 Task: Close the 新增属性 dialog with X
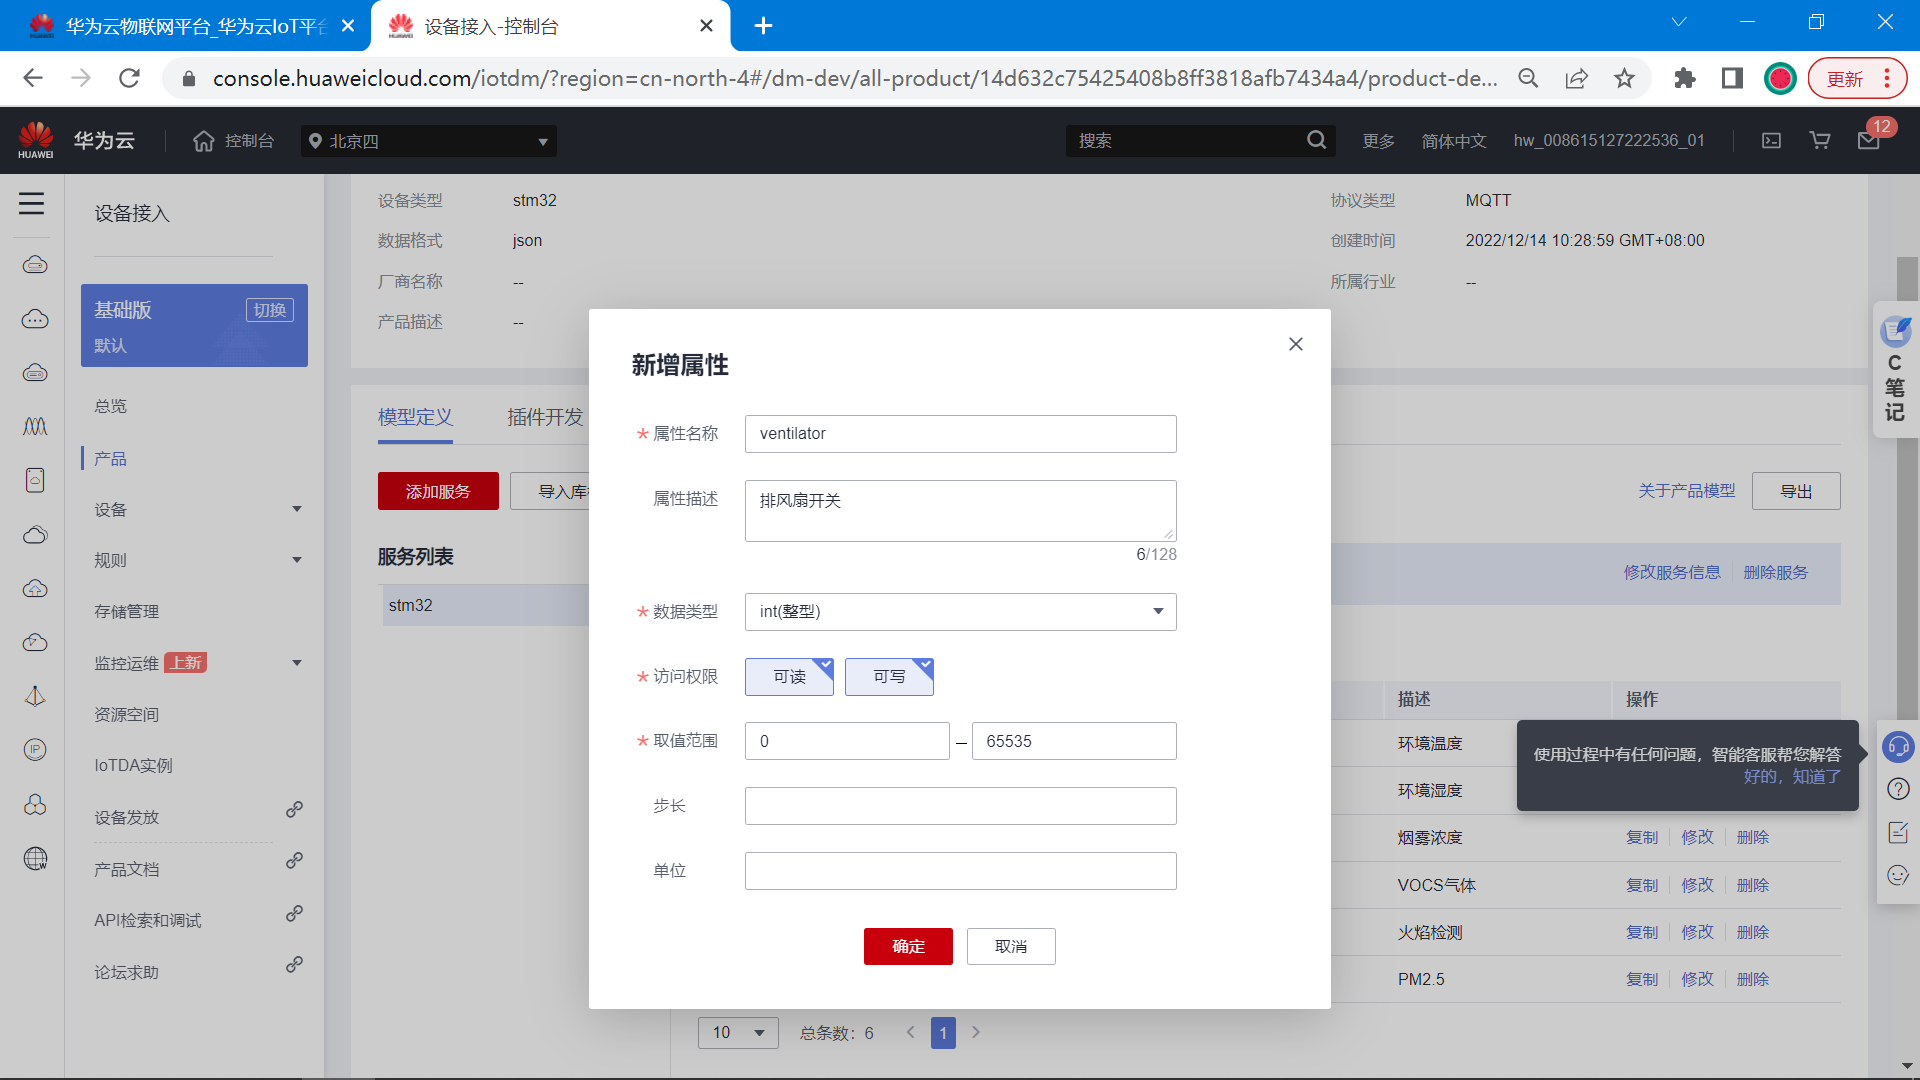[1295, 344]
